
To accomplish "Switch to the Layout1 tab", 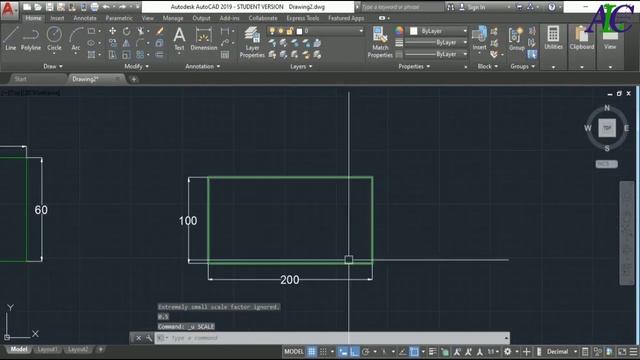I will tap(47, 349).
